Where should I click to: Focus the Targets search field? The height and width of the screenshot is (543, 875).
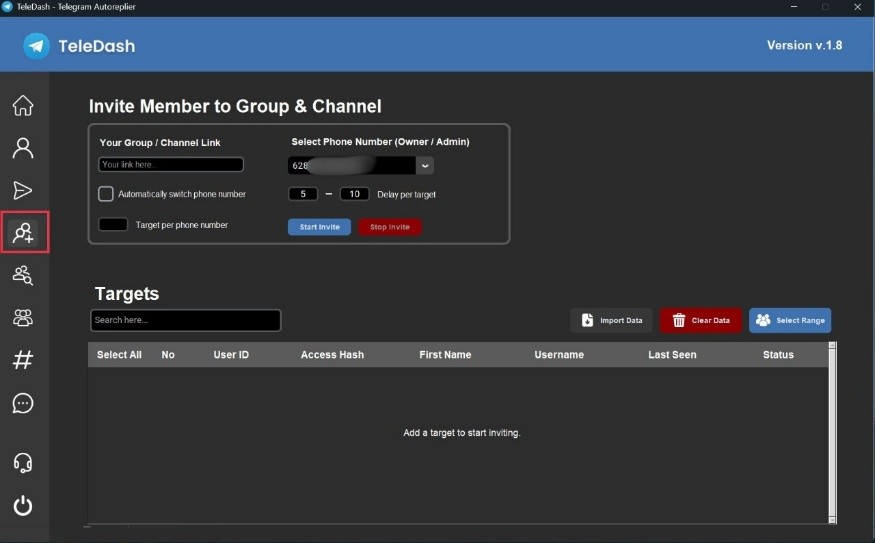click(185, 320)
